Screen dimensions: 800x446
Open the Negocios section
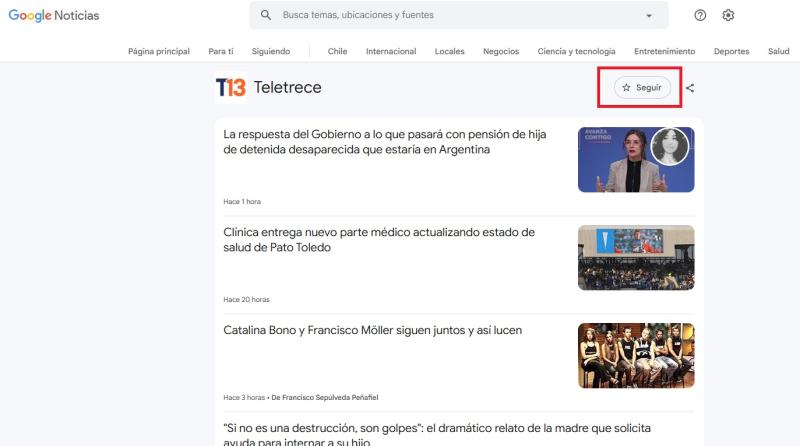(x=501, y=52)
